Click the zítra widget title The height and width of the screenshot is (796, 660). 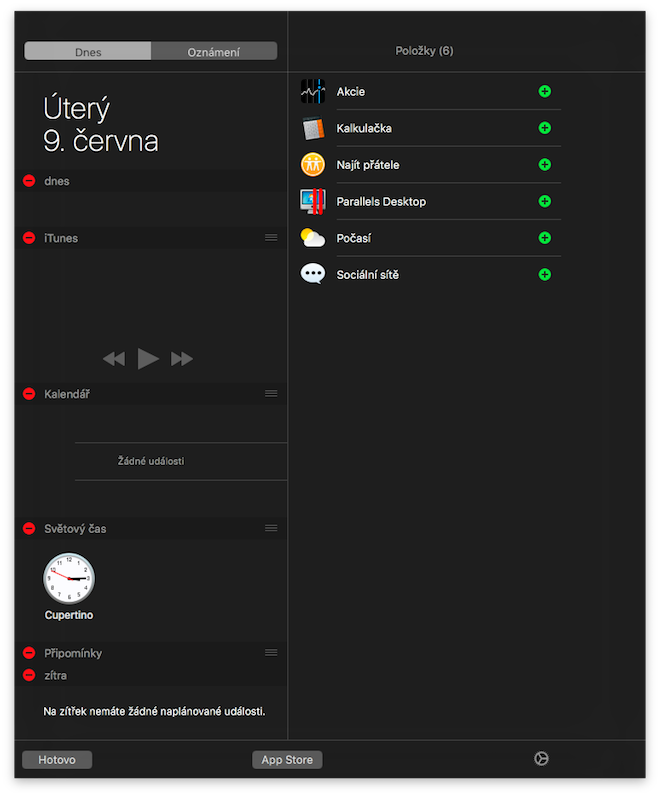[55, 676]
